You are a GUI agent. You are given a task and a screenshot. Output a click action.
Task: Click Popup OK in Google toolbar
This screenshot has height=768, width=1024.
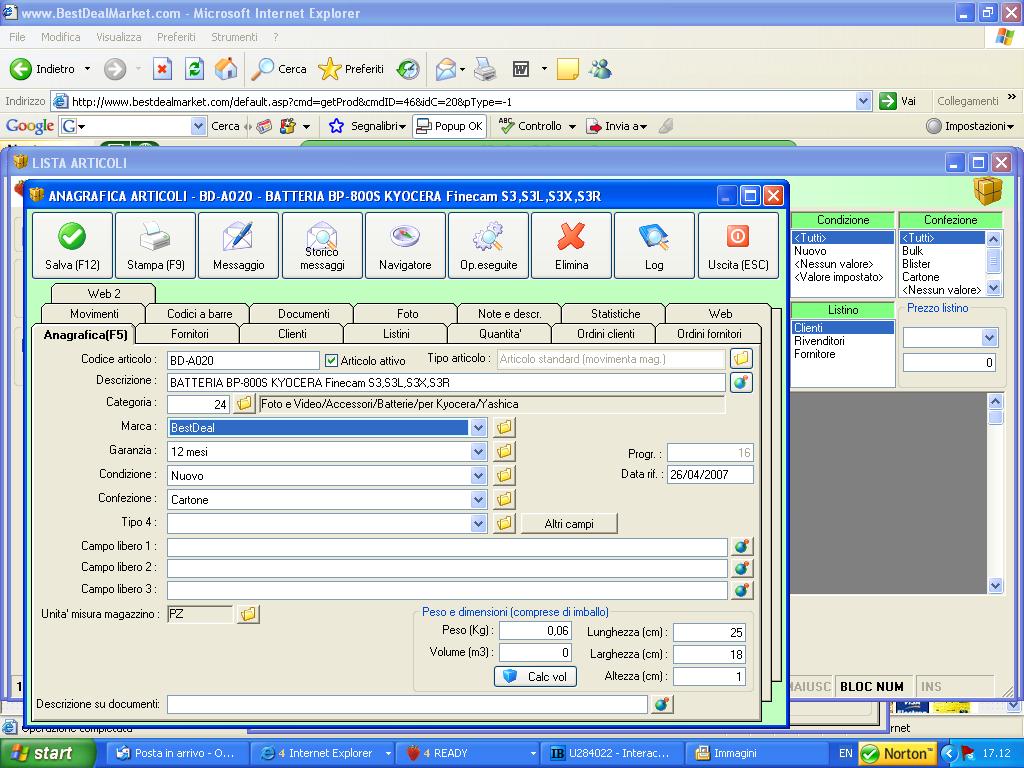(x=449, y=126)
